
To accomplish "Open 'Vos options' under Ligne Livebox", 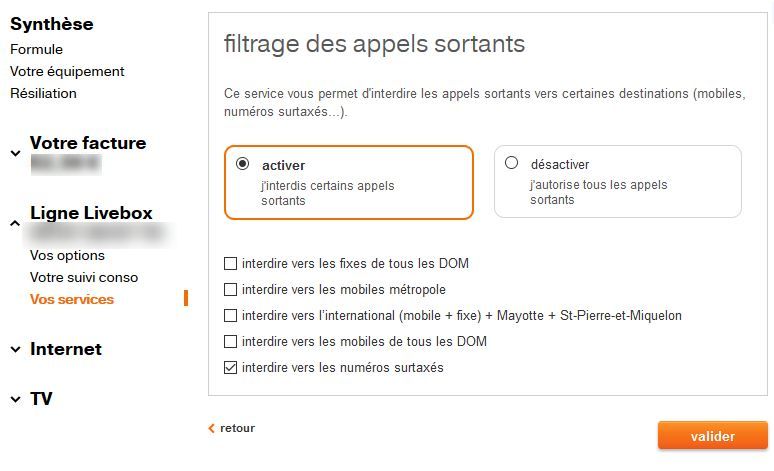I will tap(67, 255).
